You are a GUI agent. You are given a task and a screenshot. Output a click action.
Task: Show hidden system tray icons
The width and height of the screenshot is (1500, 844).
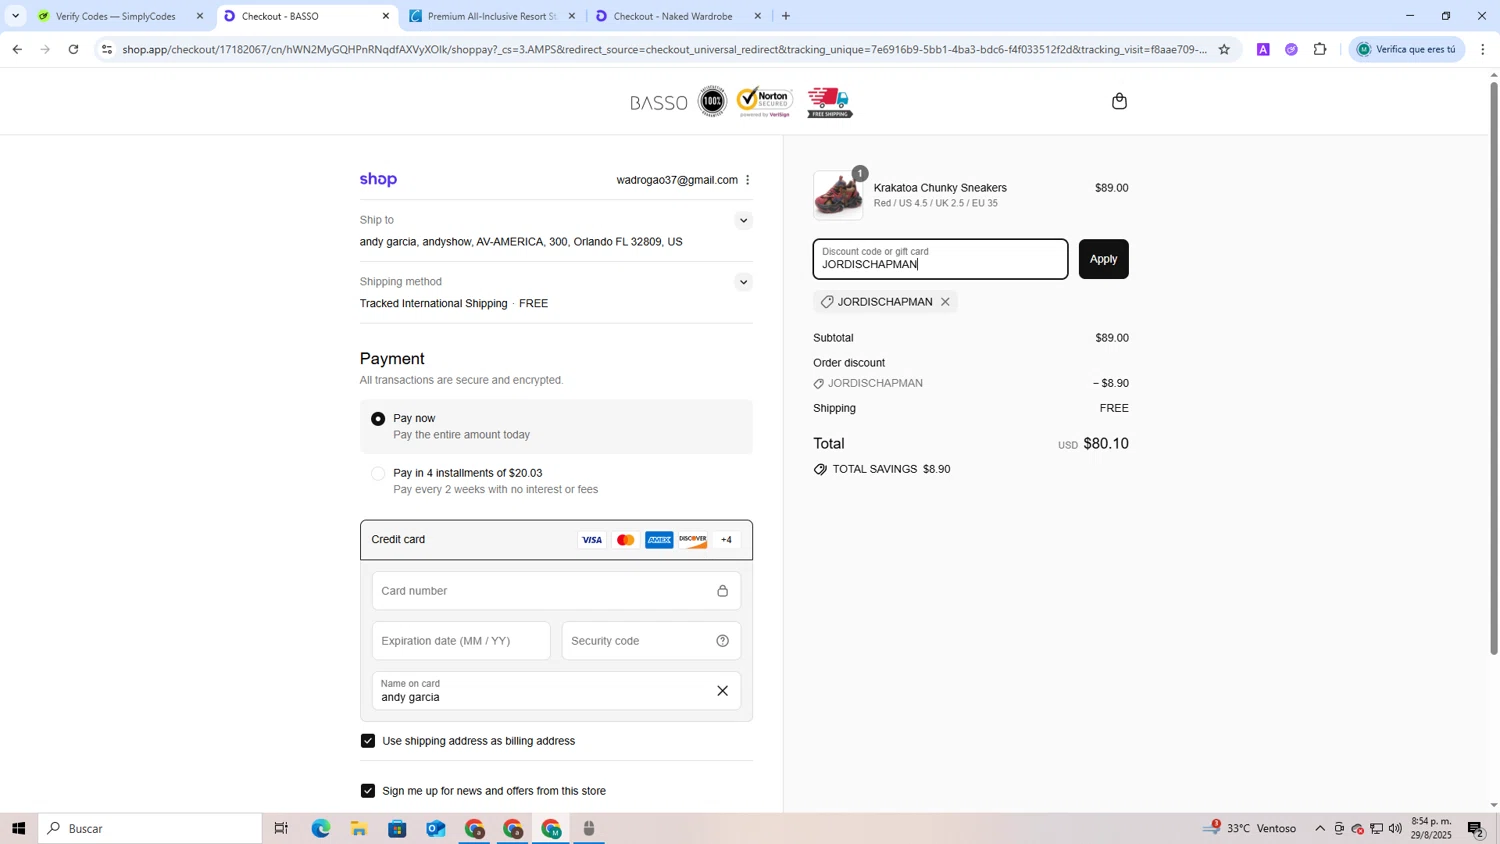click(x=1320, y=829)
